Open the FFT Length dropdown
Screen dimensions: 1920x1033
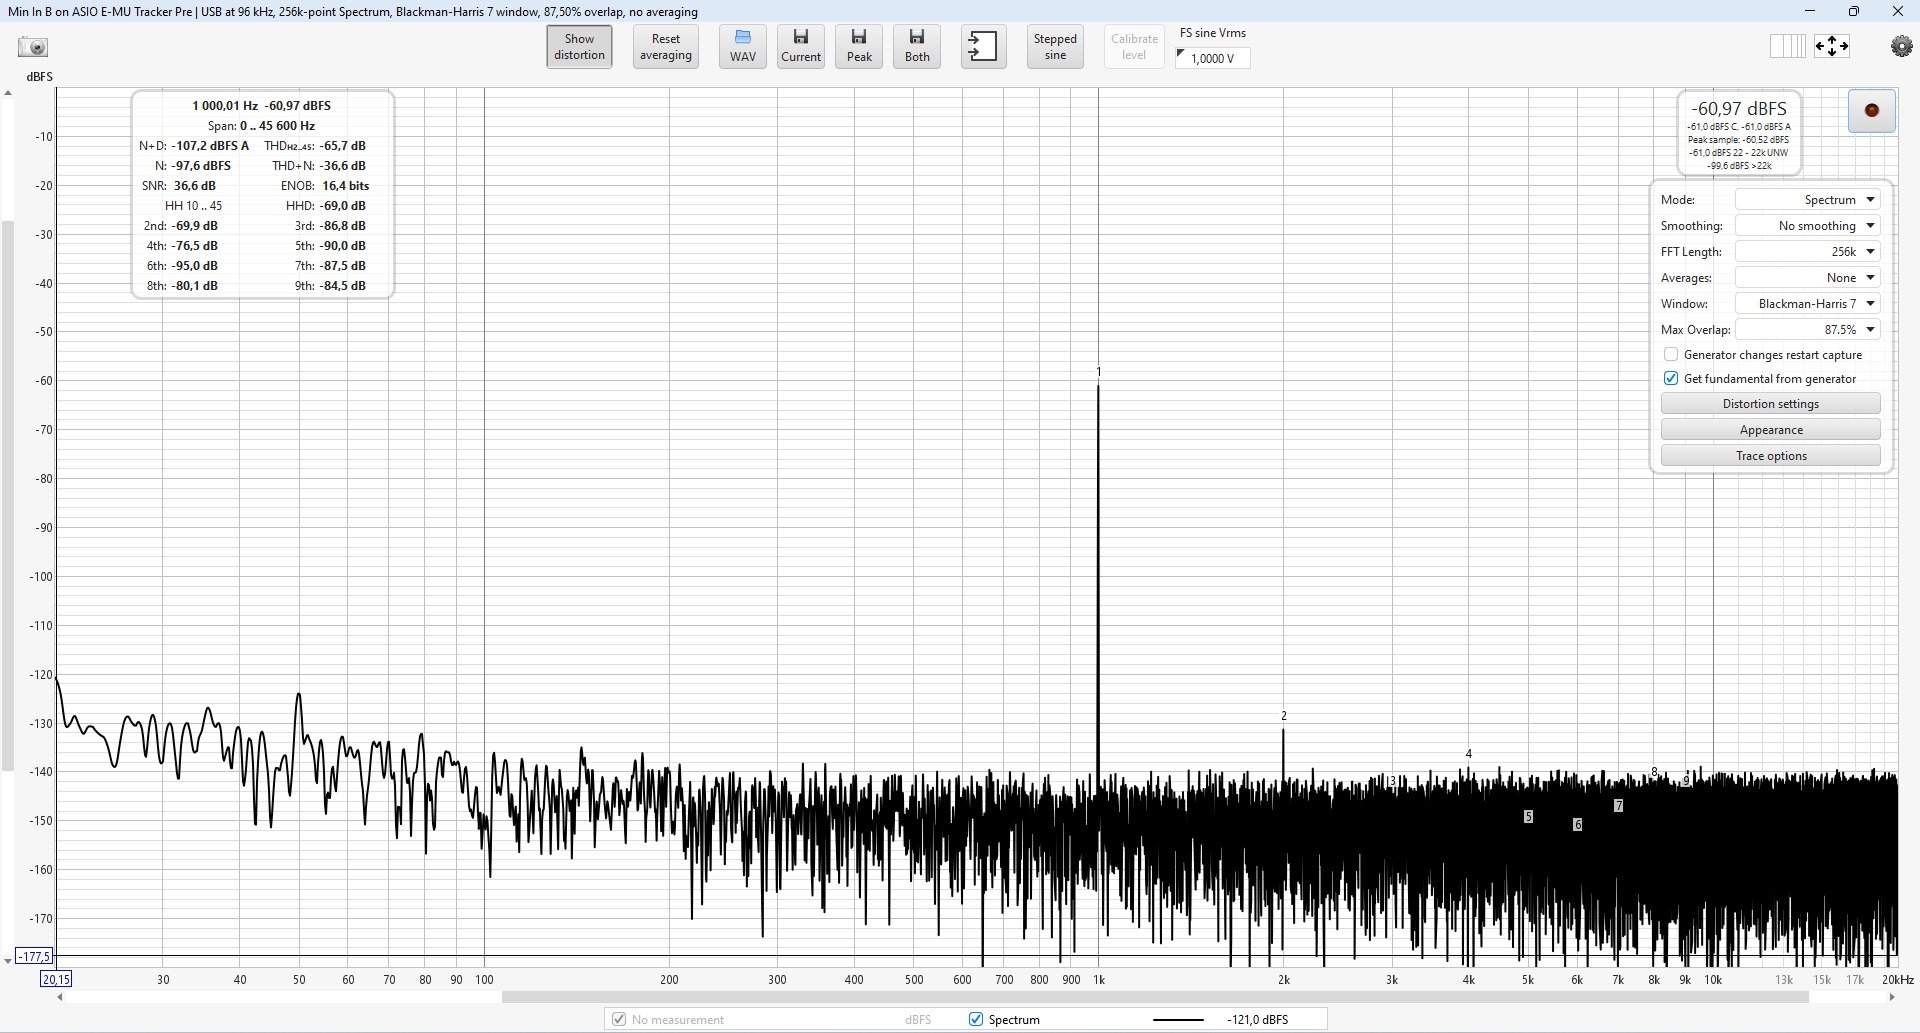pos(1807,252)
